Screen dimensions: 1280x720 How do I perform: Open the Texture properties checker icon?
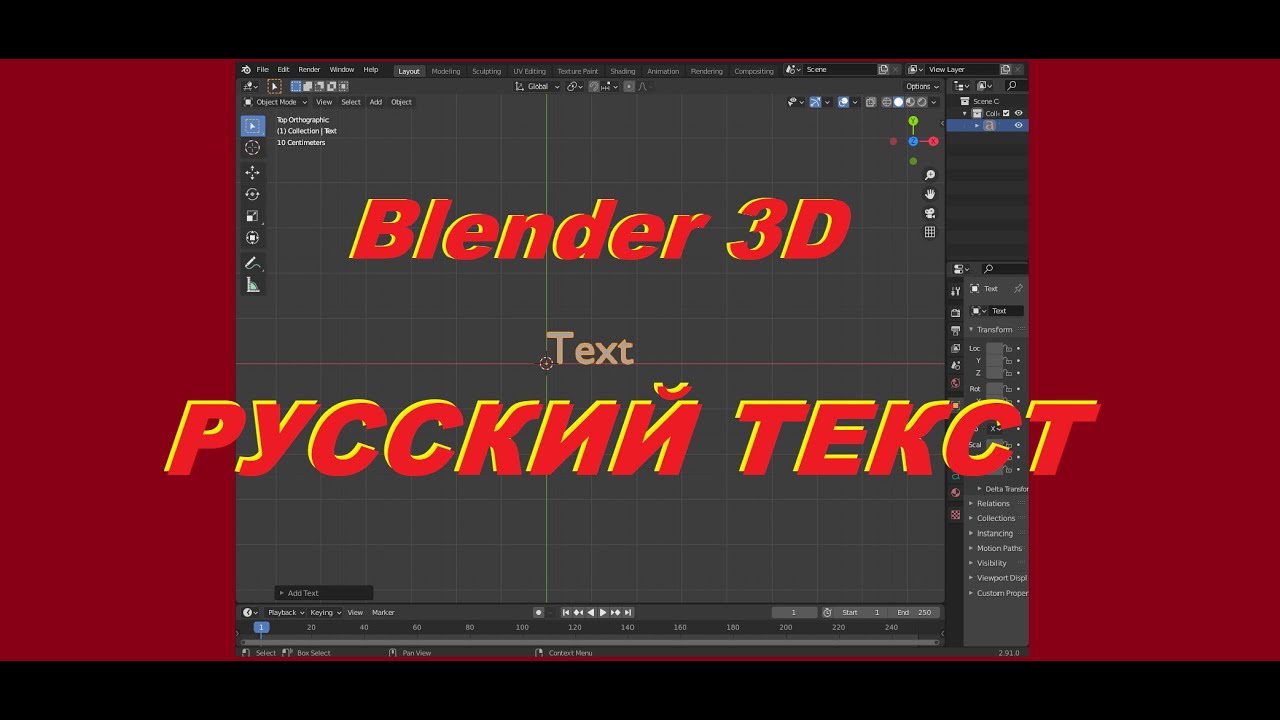coord(956,515)
